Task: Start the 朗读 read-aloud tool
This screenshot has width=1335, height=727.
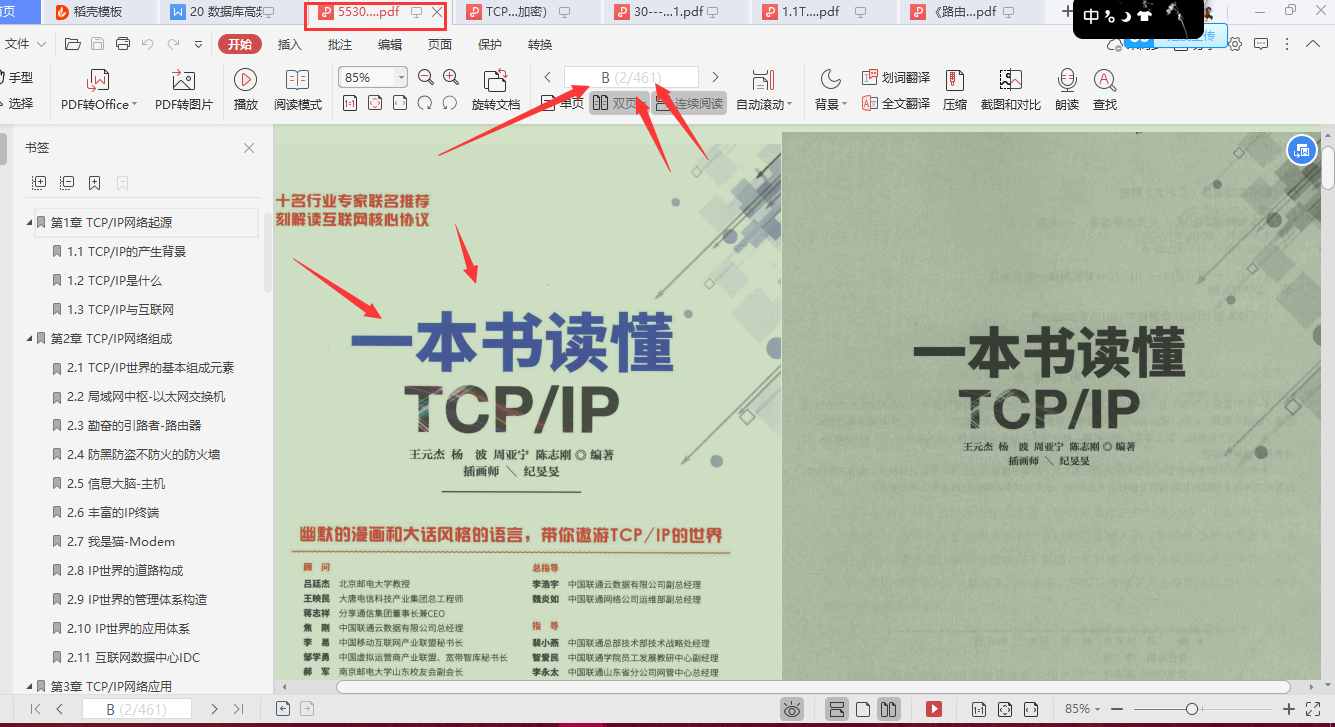Action: [1067, 89]
